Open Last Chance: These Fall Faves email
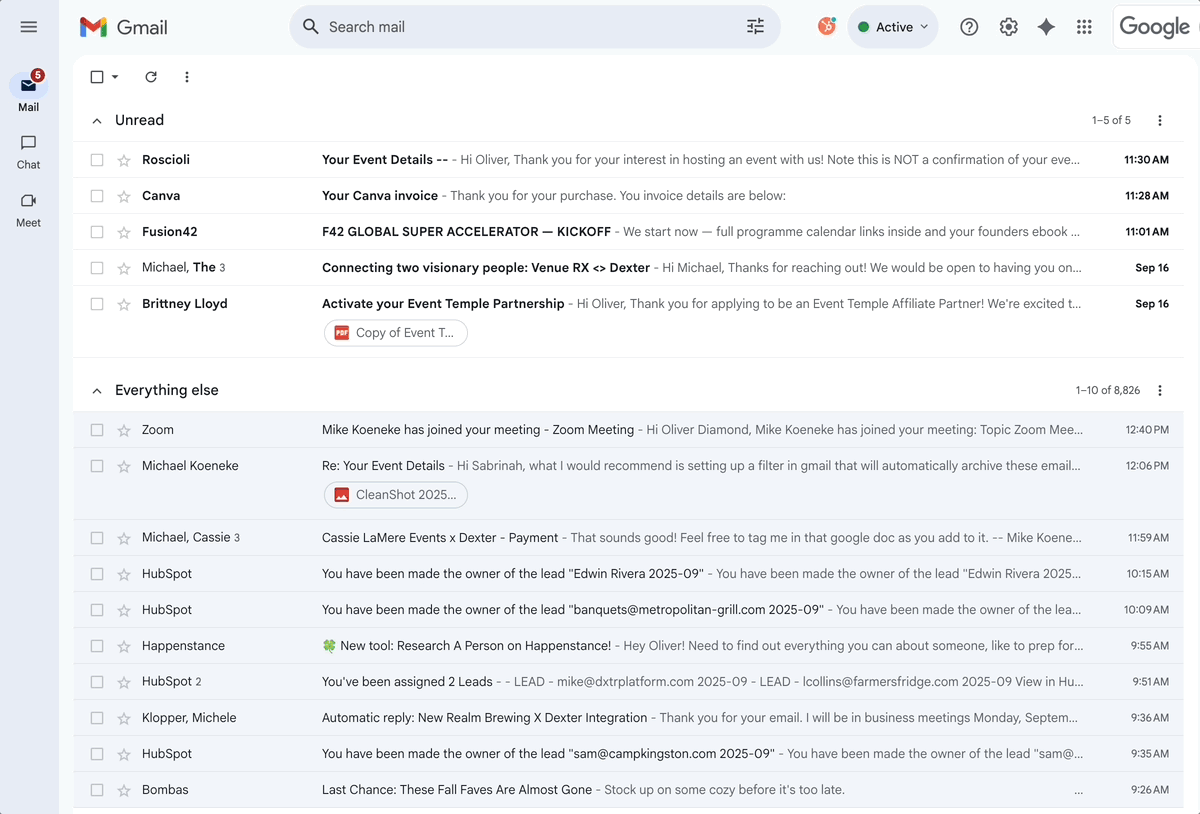Image resolution: width=1200 pixels, height=814 pixels. 628,790
